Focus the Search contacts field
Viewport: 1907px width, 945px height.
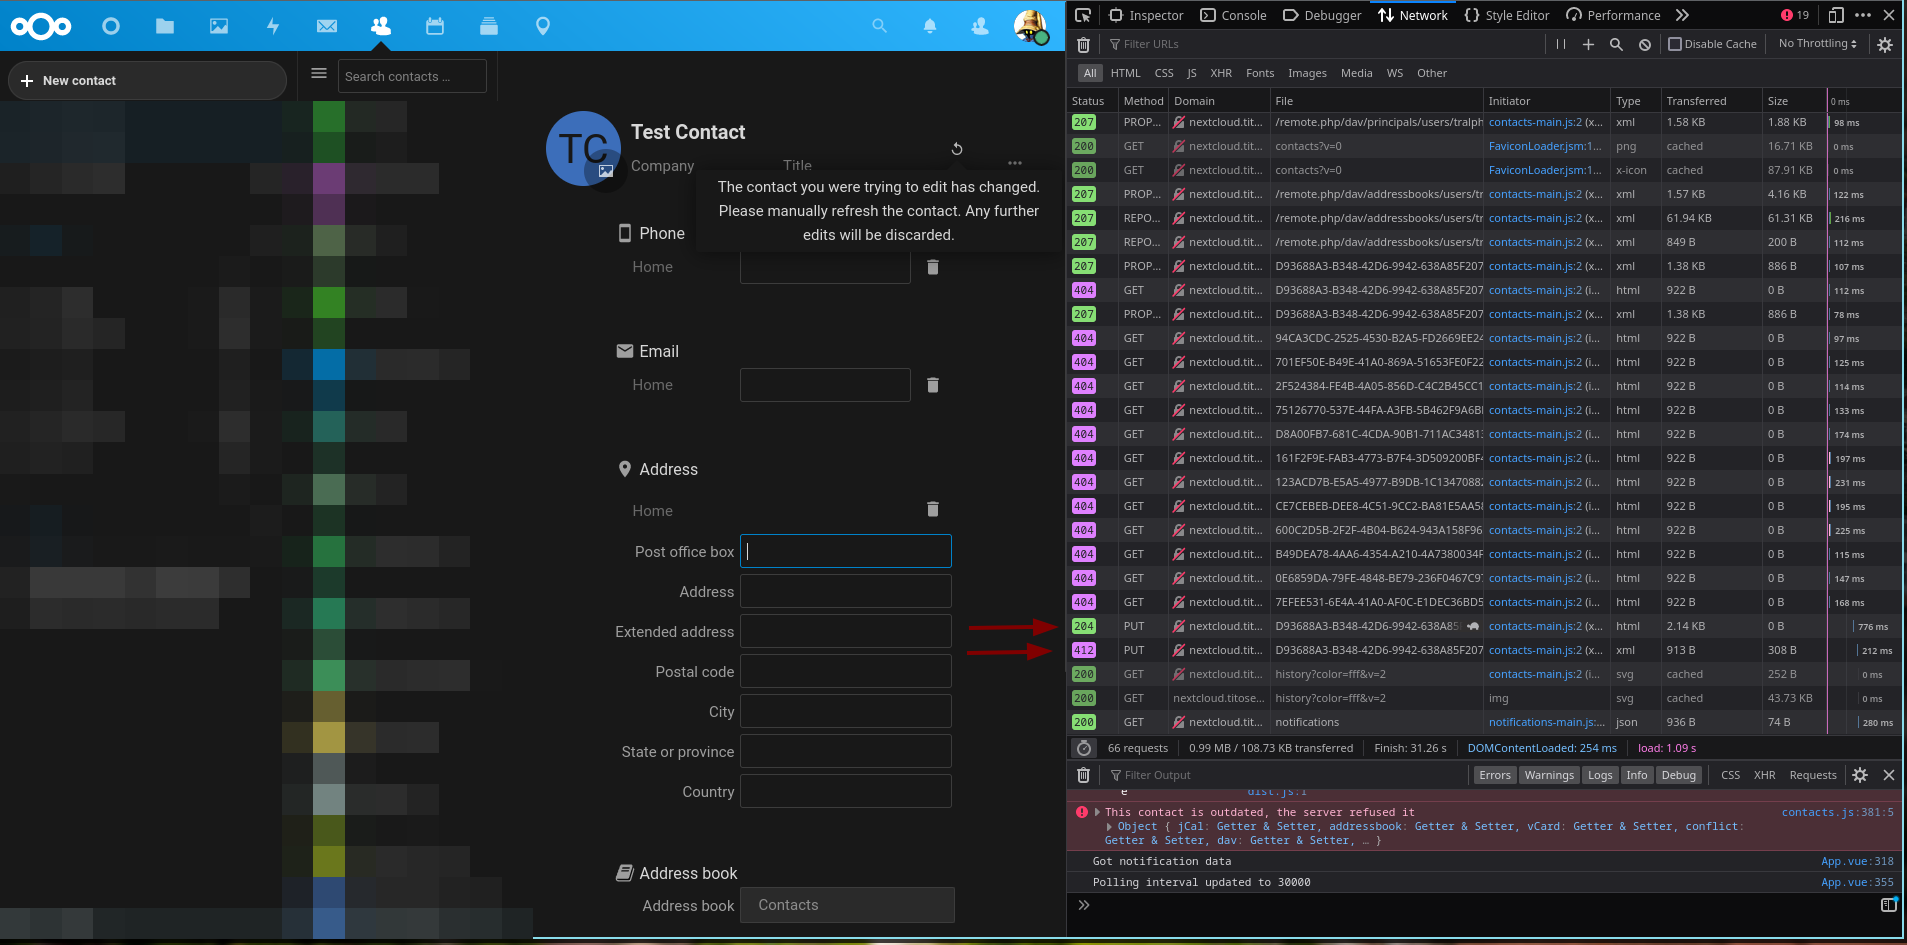pos(412,76)
